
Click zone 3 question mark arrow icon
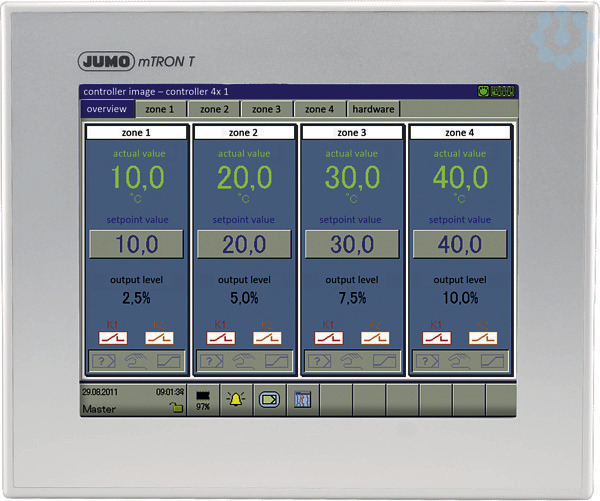tap(320, 361)
